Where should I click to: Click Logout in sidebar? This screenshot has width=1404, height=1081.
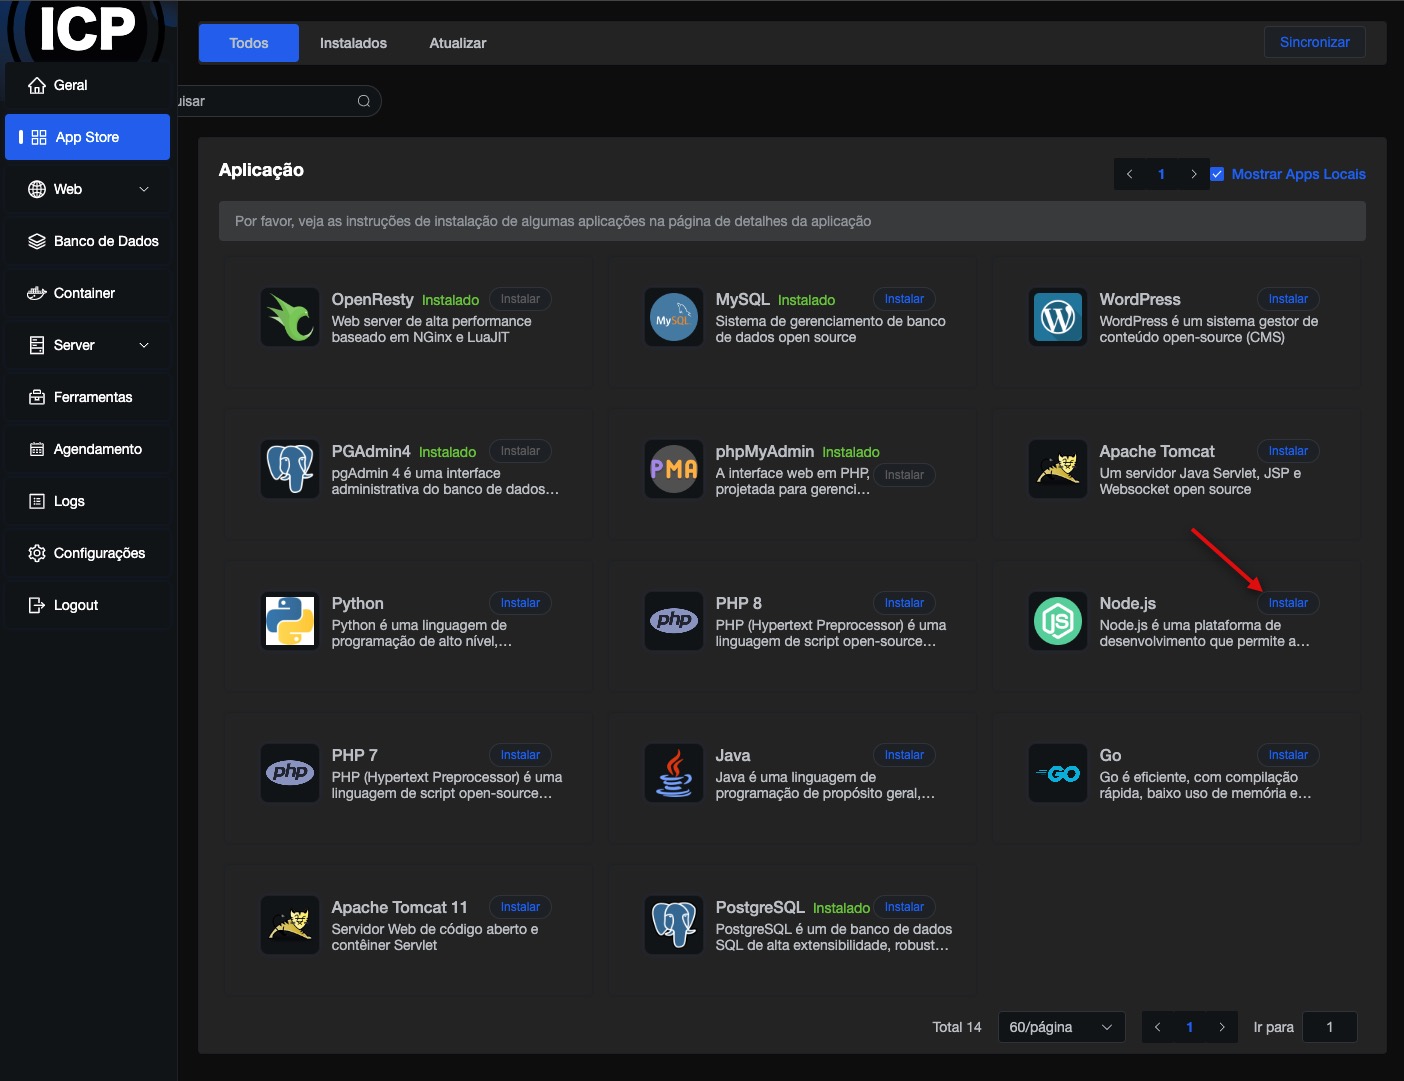87,605
